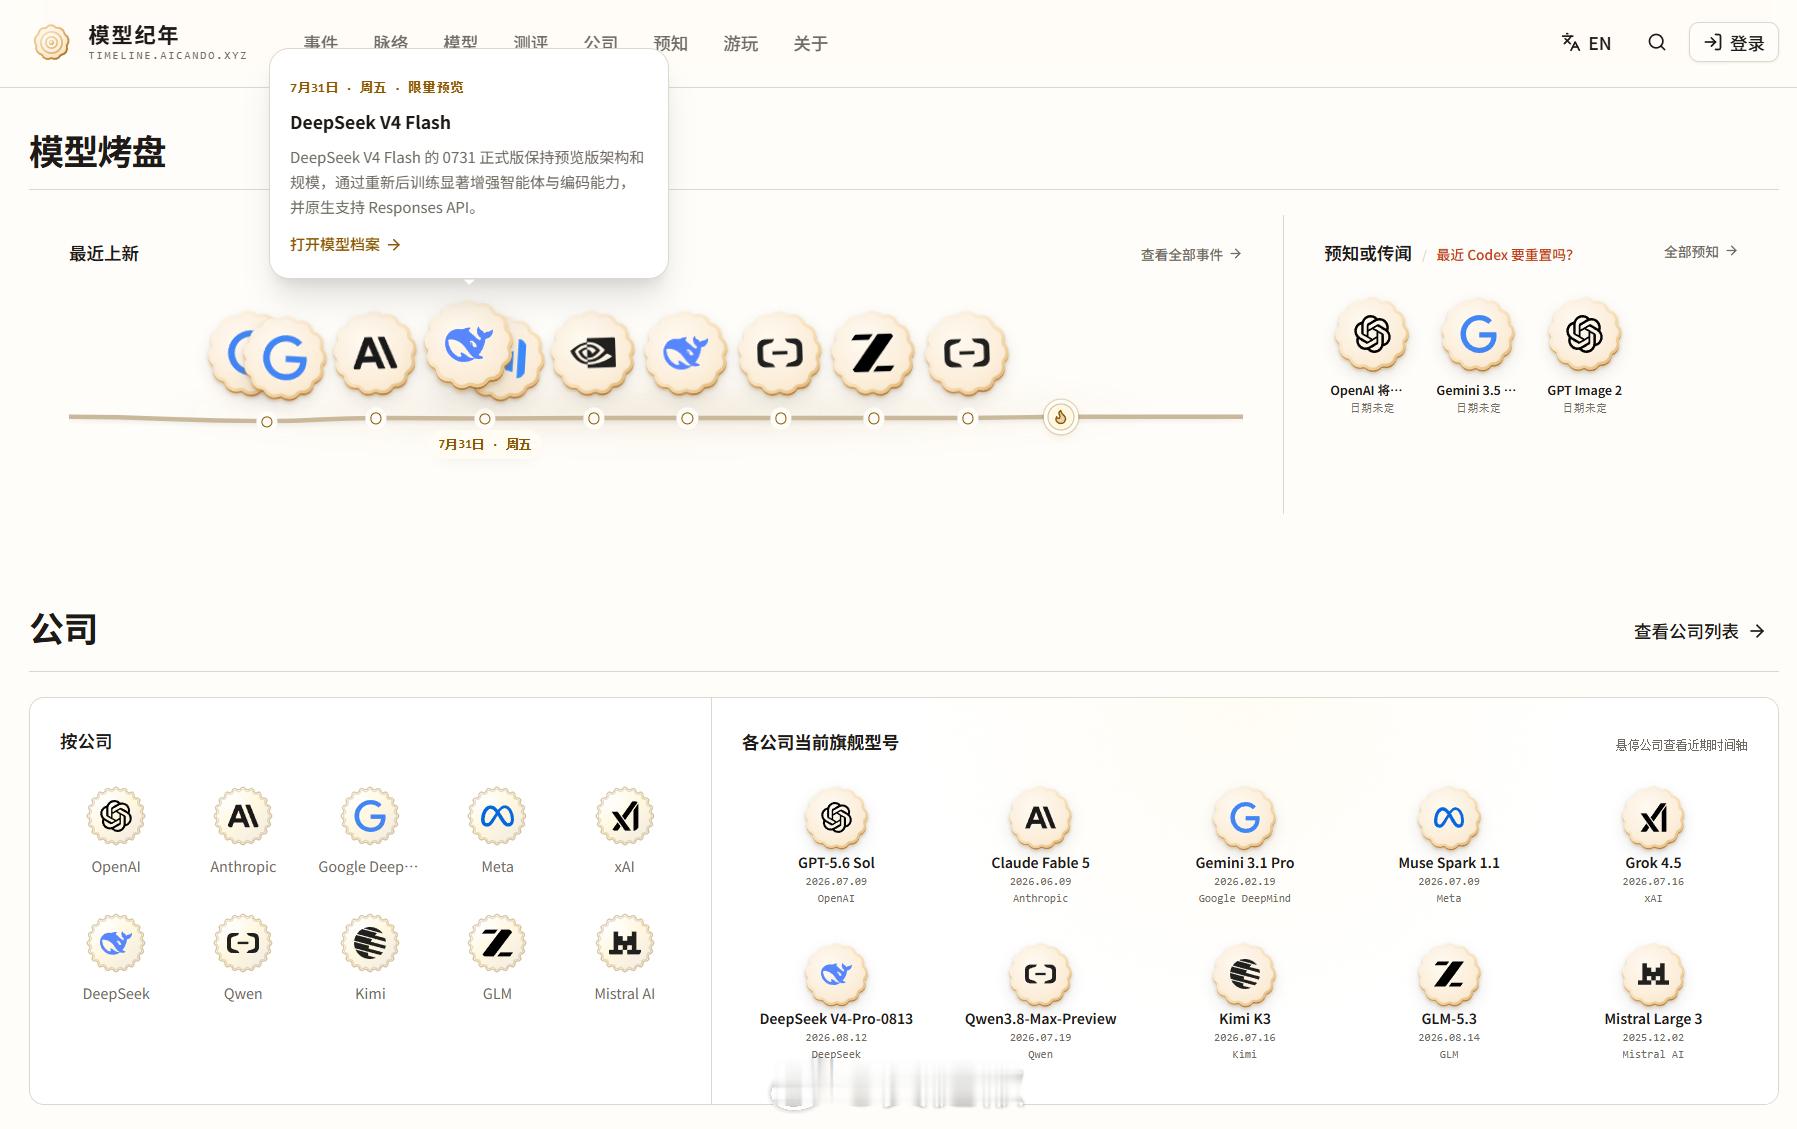
Task: Select the OpenAI icon in the 按公司 list
Action: coord(116,816)
